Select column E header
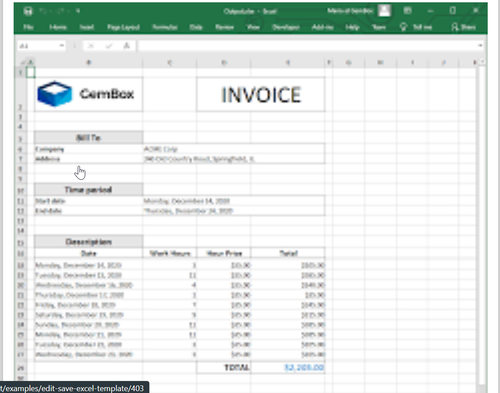The height and width of the screenshot is (393, 500). 288,62
